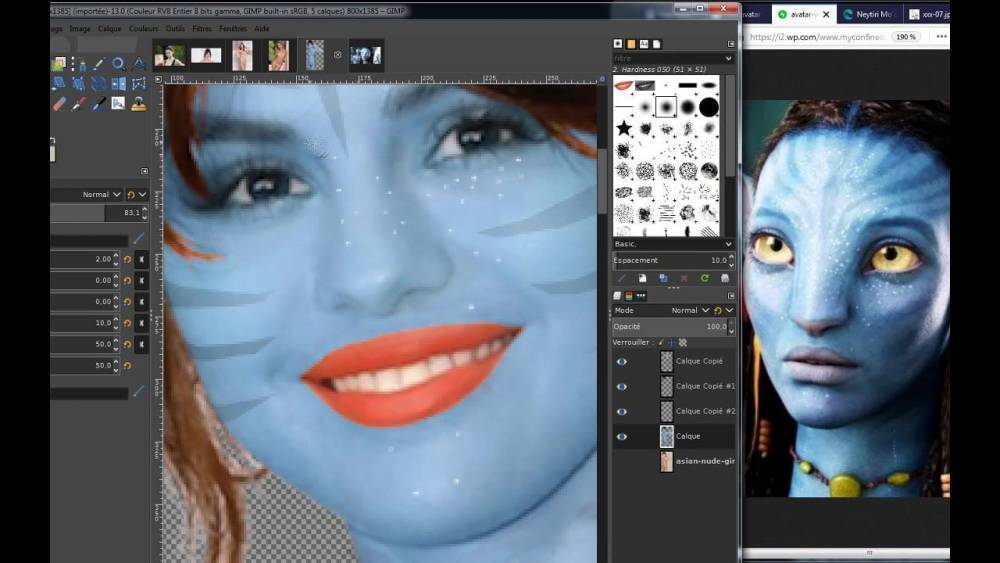Image resolution: width=1000 pixels, height=563 pixels.
Task: Click the browser address bar URL
Action: [816, 37]
